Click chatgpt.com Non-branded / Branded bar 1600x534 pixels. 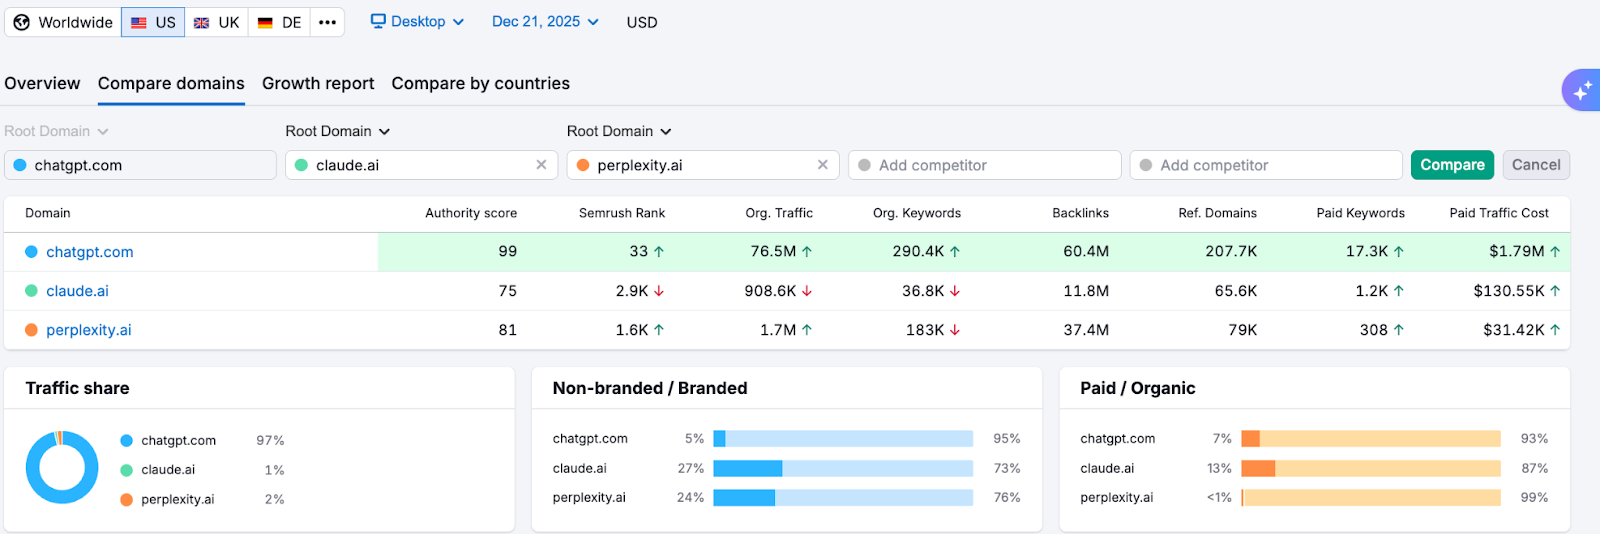(x=843, y=439)
